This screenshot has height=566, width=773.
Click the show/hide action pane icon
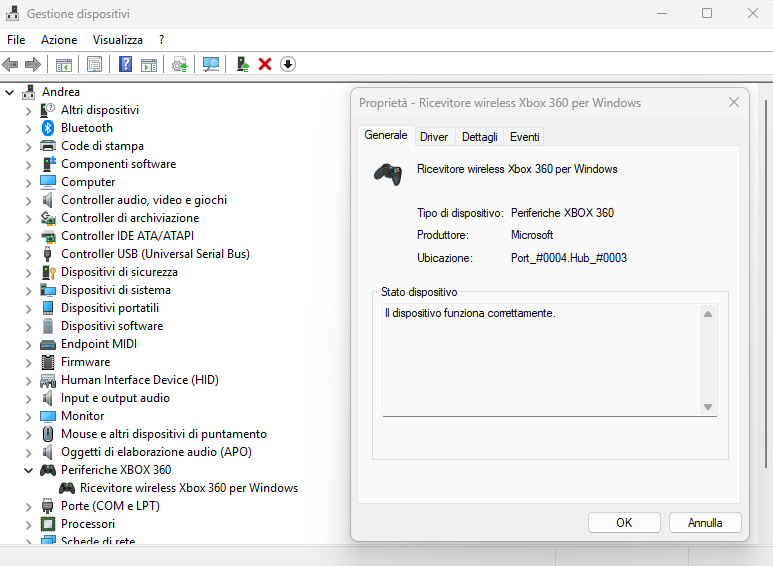(x=149, y=64)
